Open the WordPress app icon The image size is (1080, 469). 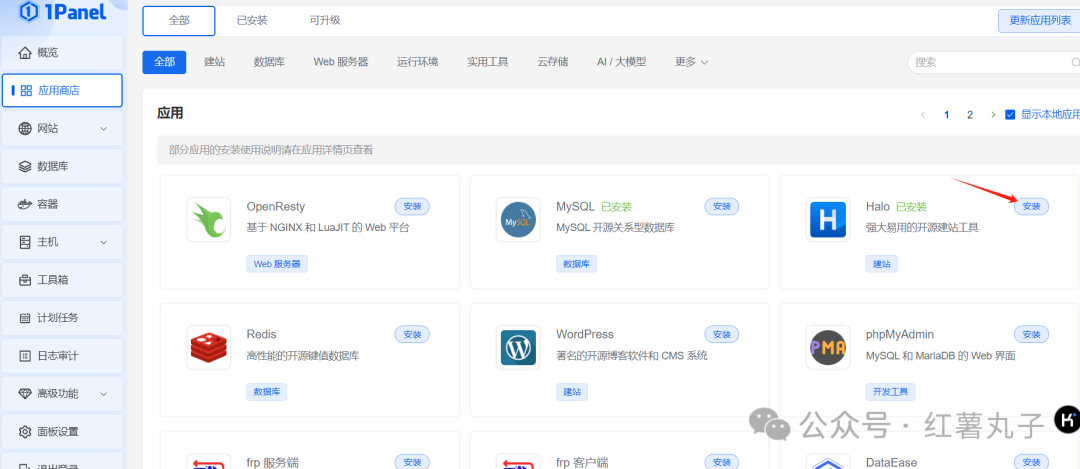click(518, 347)
